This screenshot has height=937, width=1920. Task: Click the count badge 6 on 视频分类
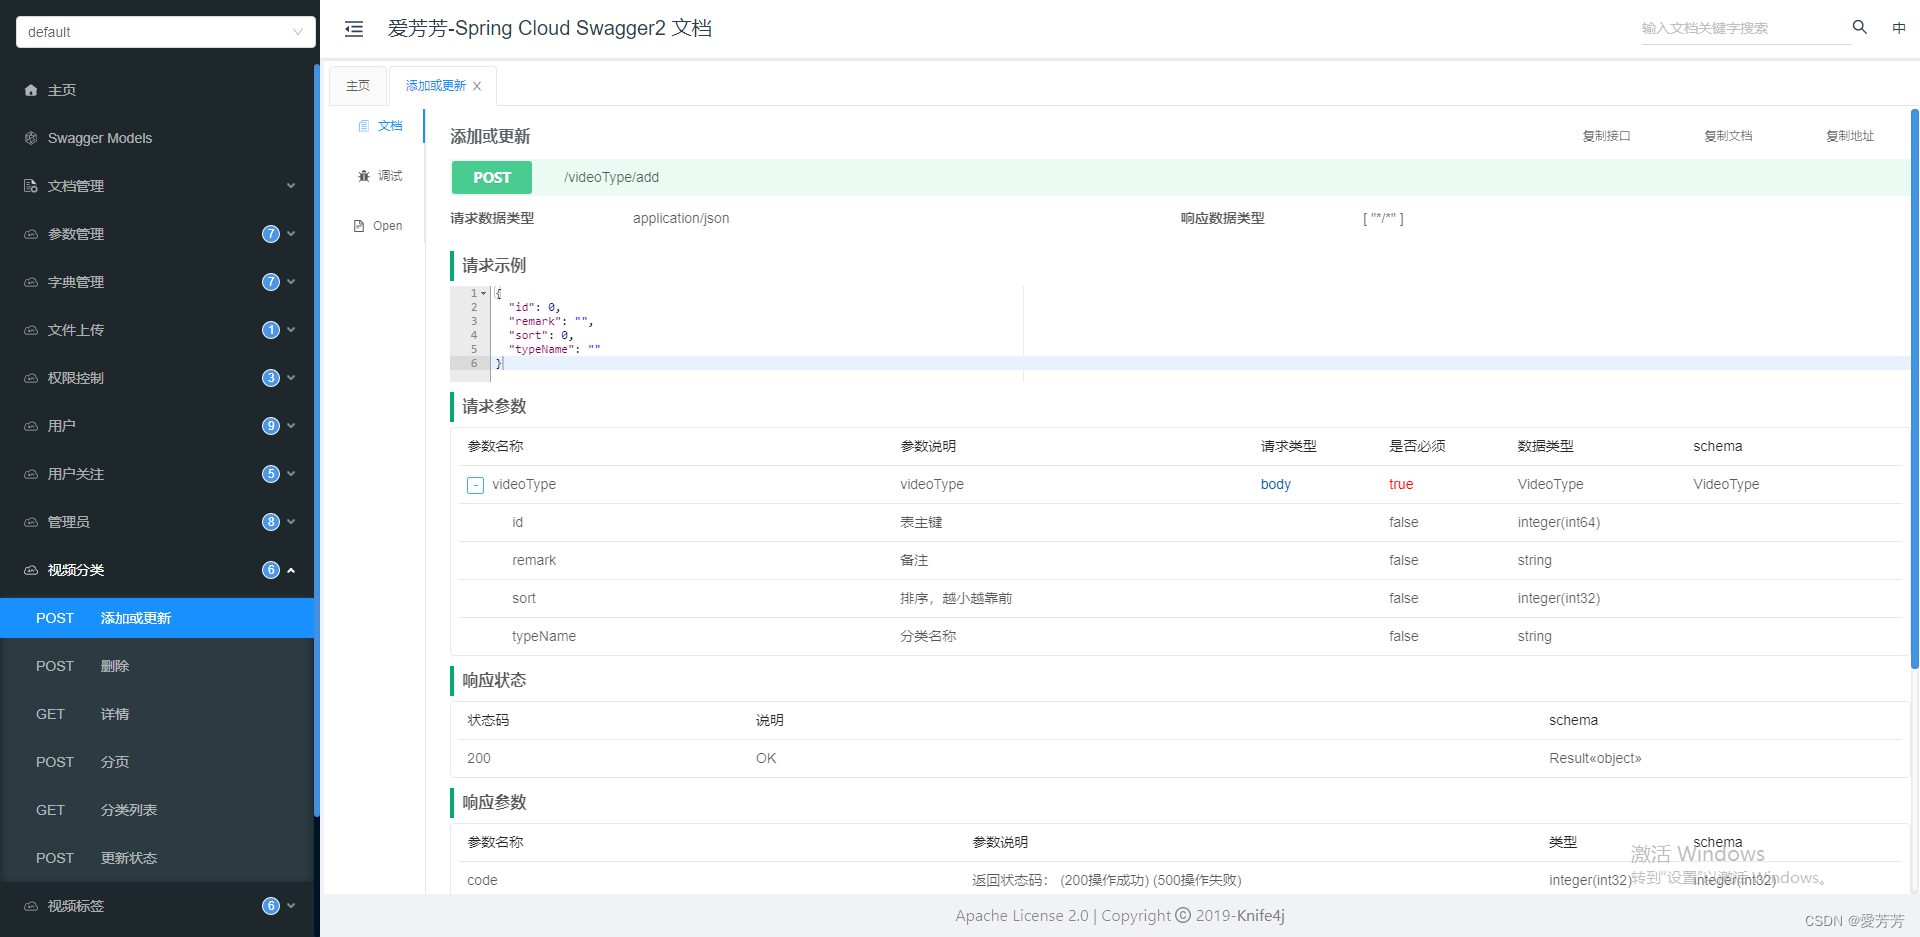coord(271,570)
